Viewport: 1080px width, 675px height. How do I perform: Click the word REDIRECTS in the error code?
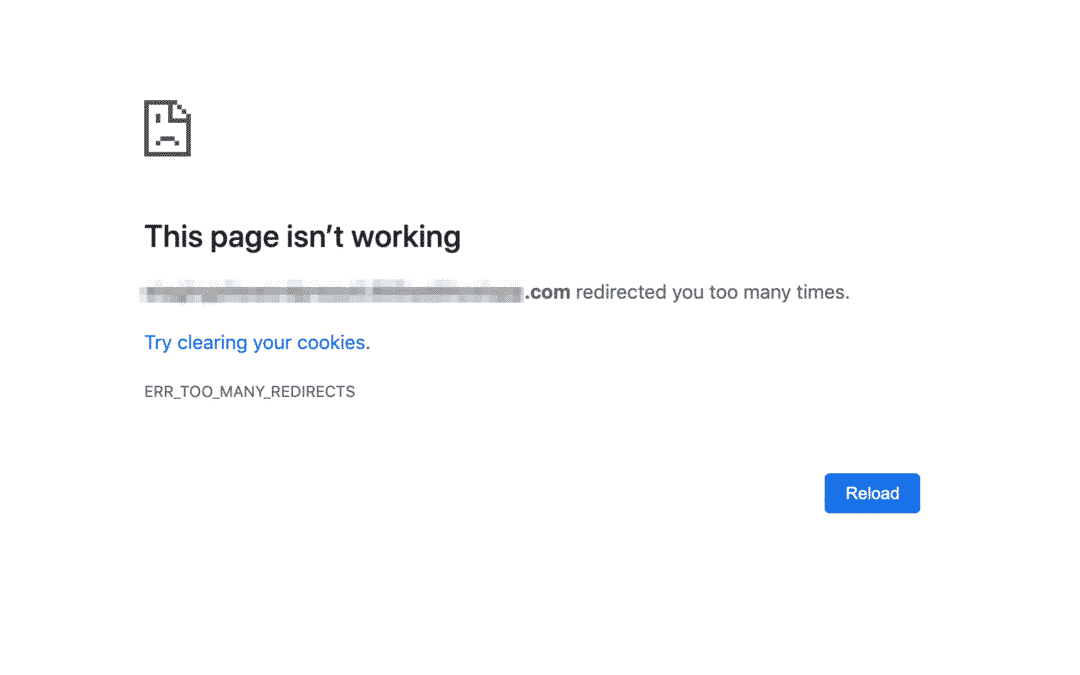point(313,391)
